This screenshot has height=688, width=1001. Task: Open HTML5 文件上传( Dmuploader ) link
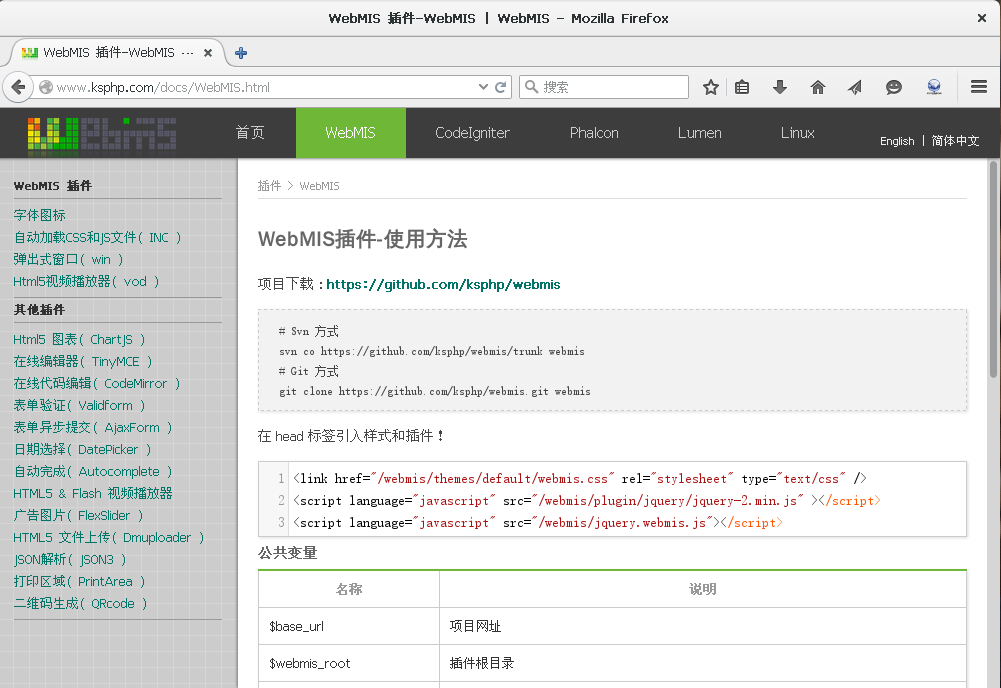tap(109, 537)
